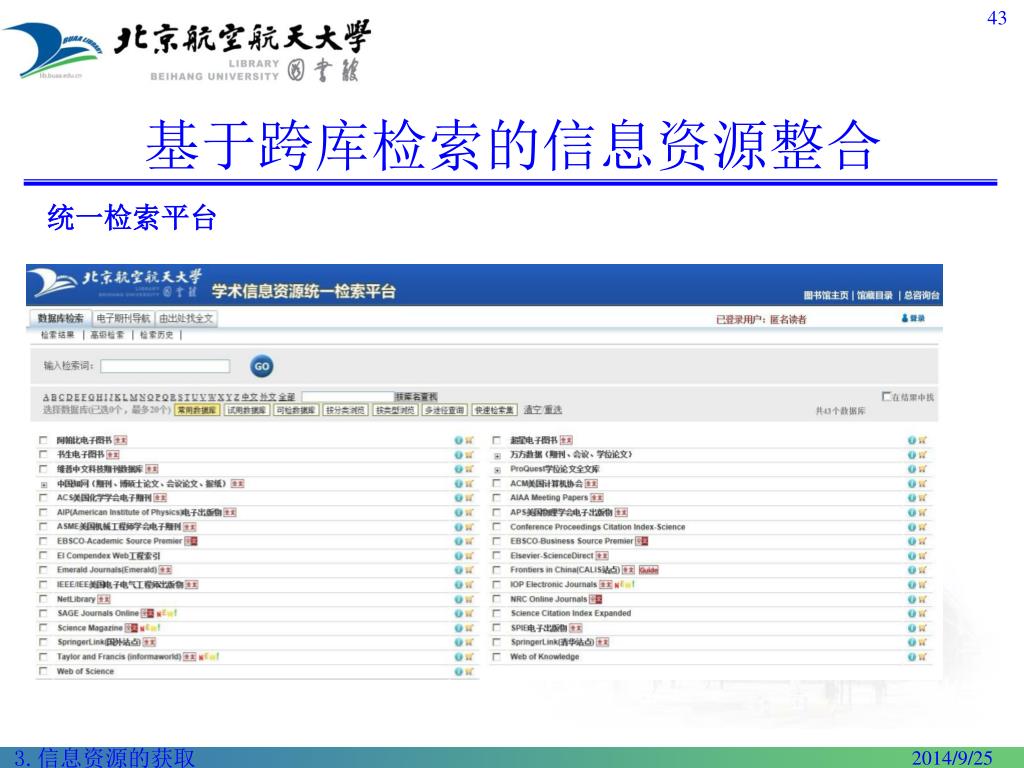Click the 按分类浏览 button
Viewport: 1024px width, 768px height.
click(x=345, y=410)
